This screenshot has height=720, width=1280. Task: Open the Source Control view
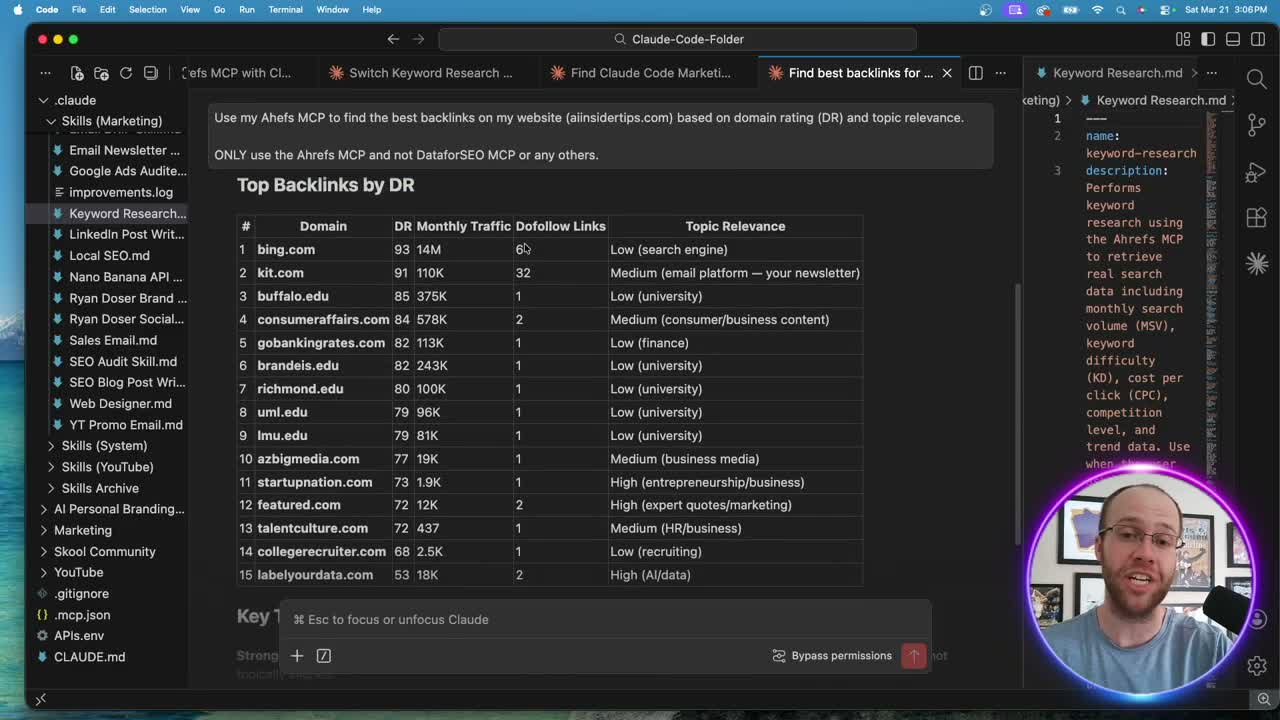coord(1257,125)
